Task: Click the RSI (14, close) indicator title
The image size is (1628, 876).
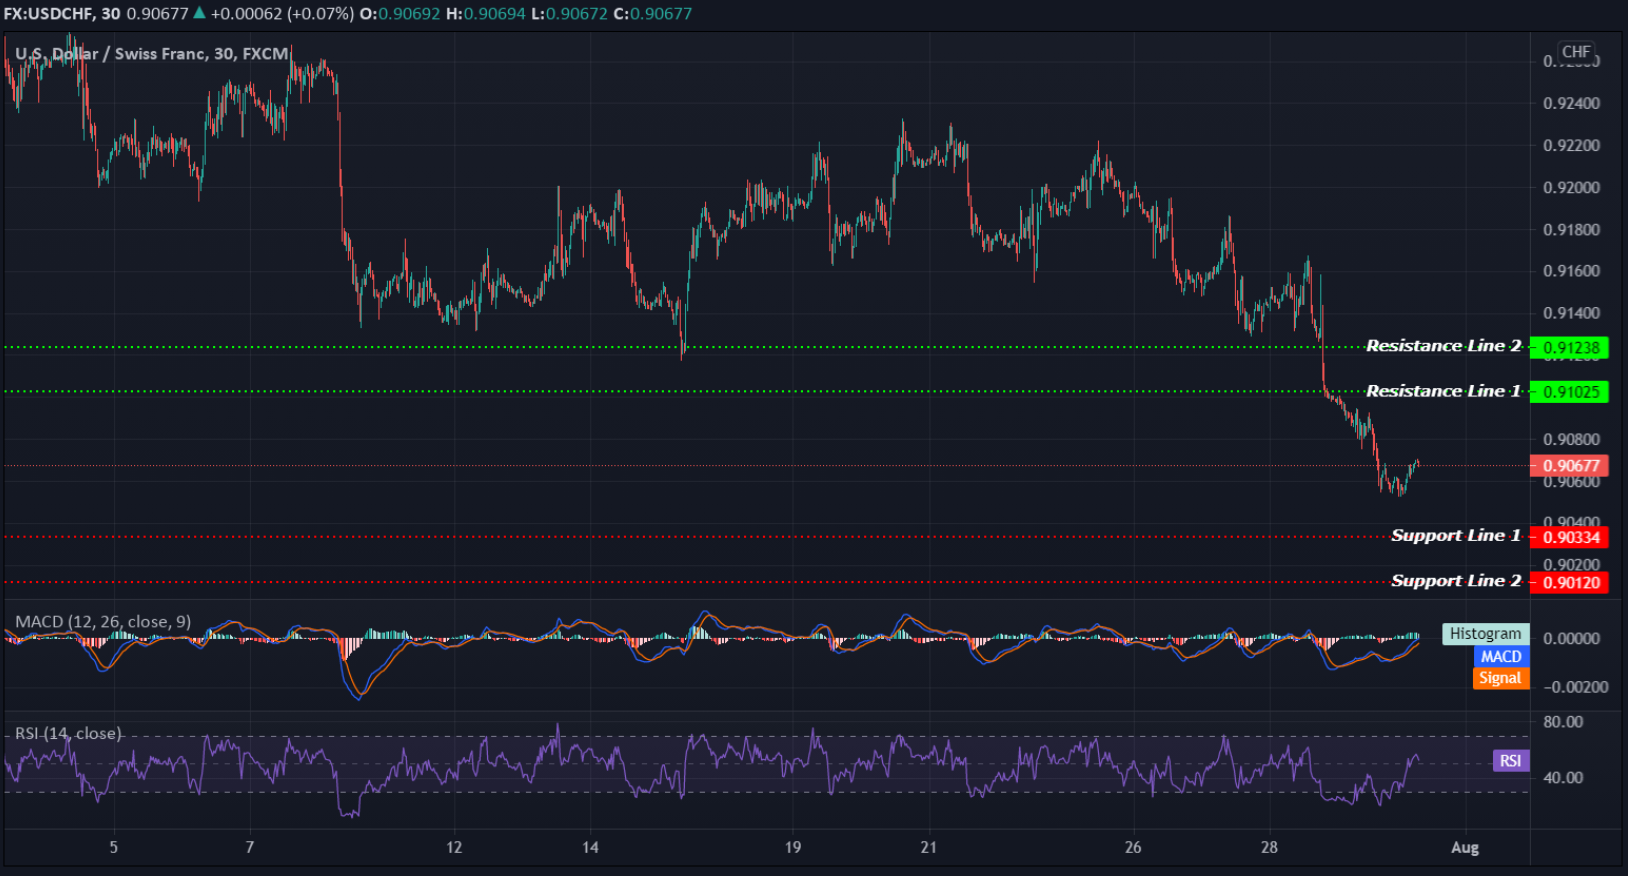Action: coord(68,734)
